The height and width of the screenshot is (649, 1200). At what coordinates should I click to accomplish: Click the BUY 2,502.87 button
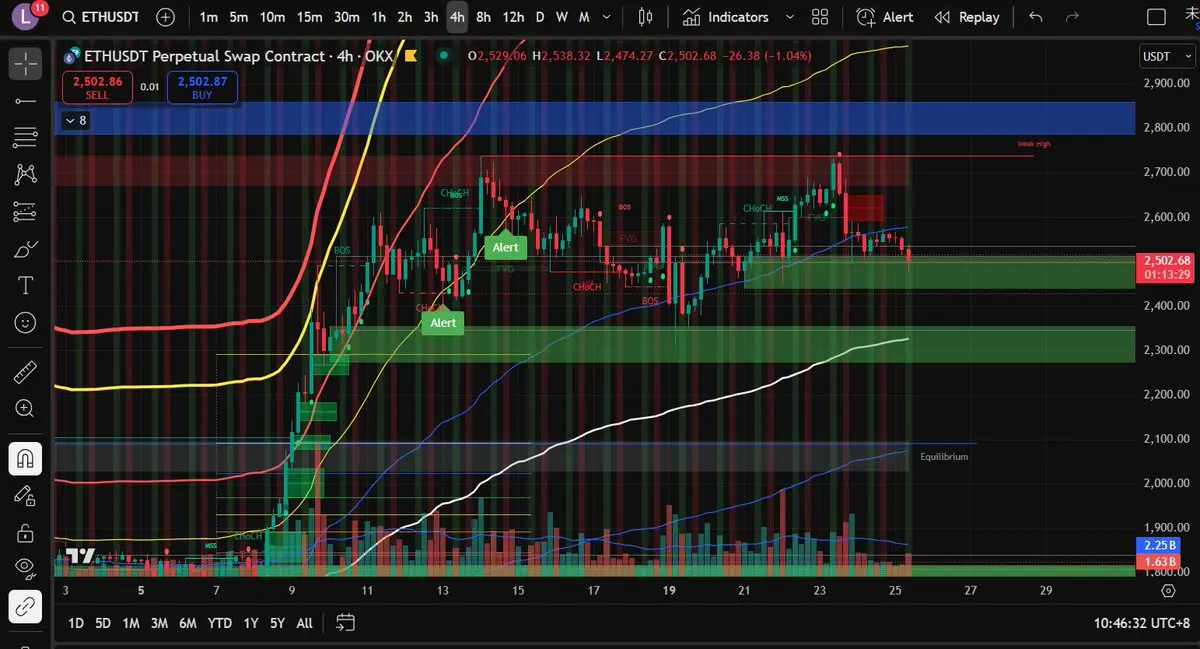click(203, 88)
